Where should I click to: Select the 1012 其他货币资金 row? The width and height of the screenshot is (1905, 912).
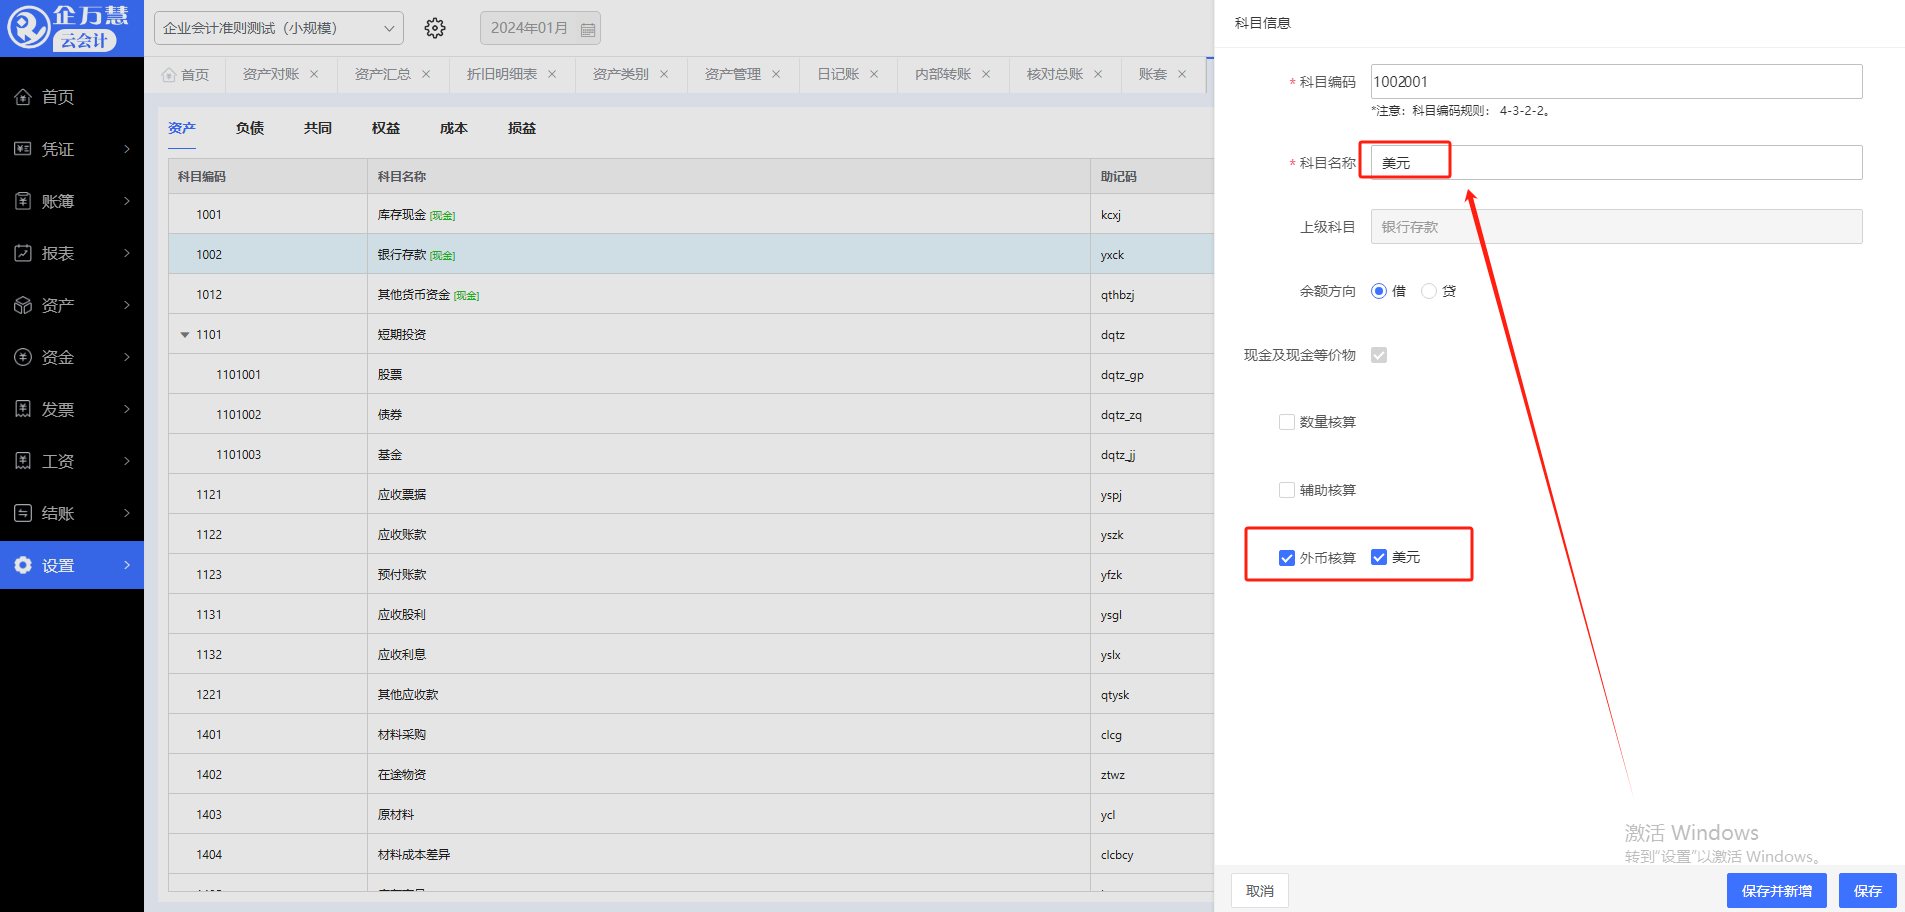[691, 294]
